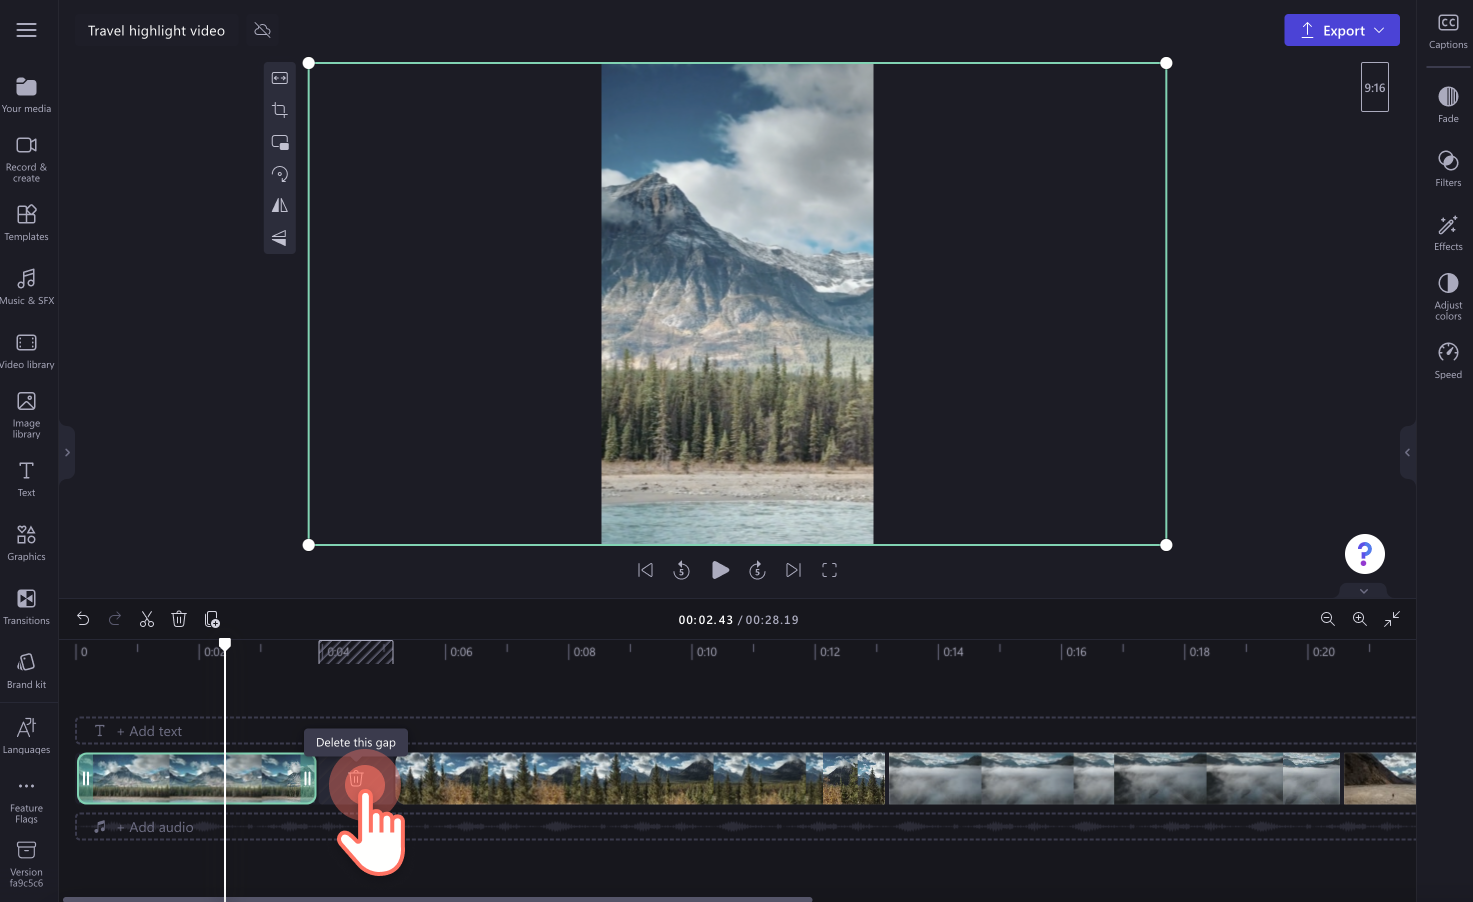This screenshot has width=1473, height=902.
Task: Split clip with the scissors tool
Action: click(147, 619)
